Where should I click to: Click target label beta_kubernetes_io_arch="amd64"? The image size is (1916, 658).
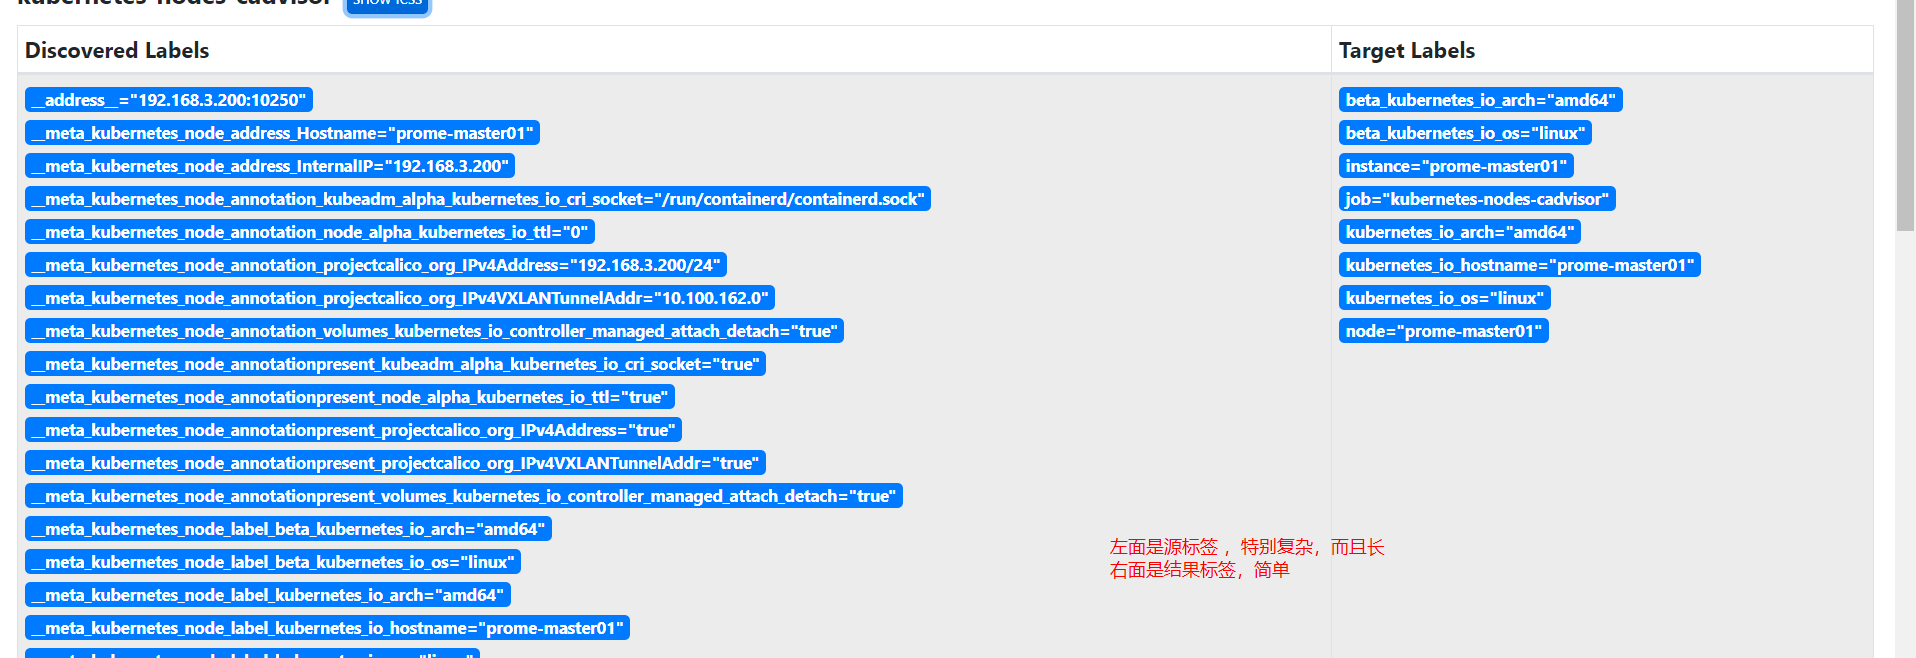pyautogui.click(x=1481, y=100)
